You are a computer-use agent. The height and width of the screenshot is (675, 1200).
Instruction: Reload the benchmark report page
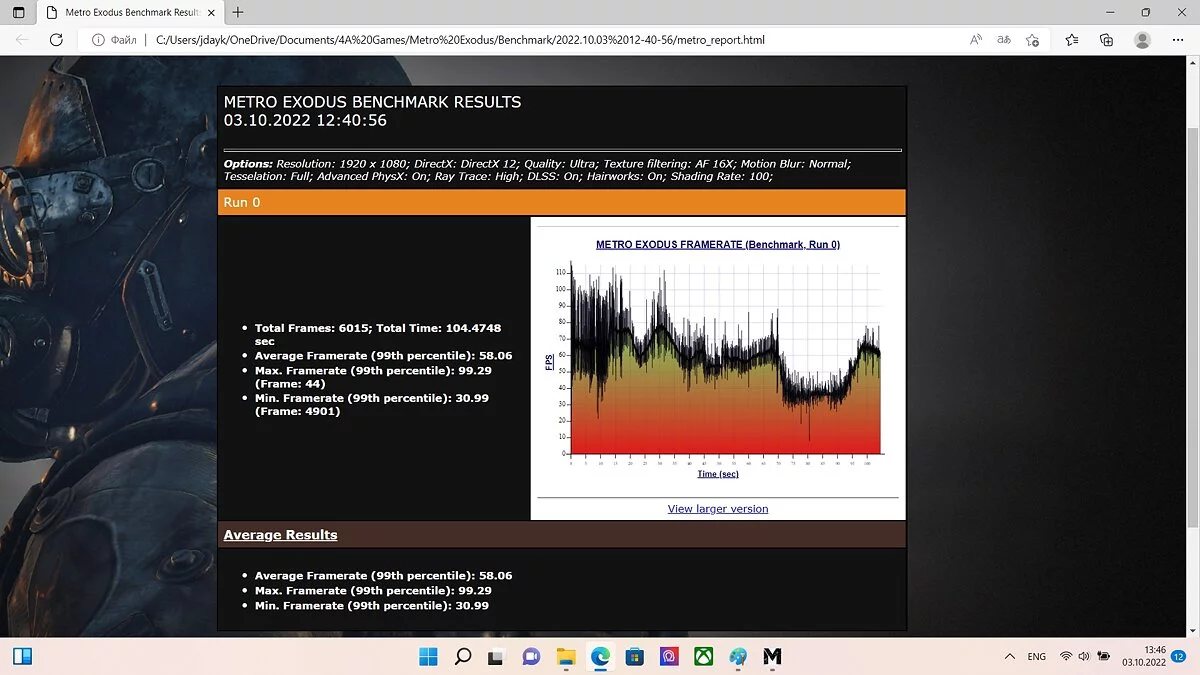point(56,40)
